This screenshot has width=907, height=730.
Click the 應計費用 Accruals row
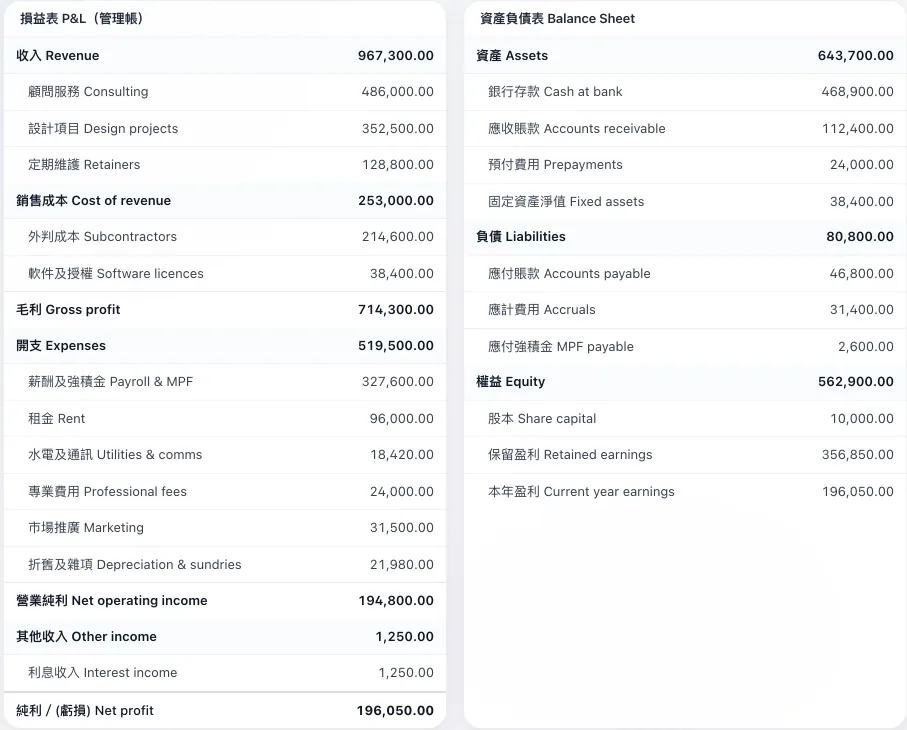point(685,310)
